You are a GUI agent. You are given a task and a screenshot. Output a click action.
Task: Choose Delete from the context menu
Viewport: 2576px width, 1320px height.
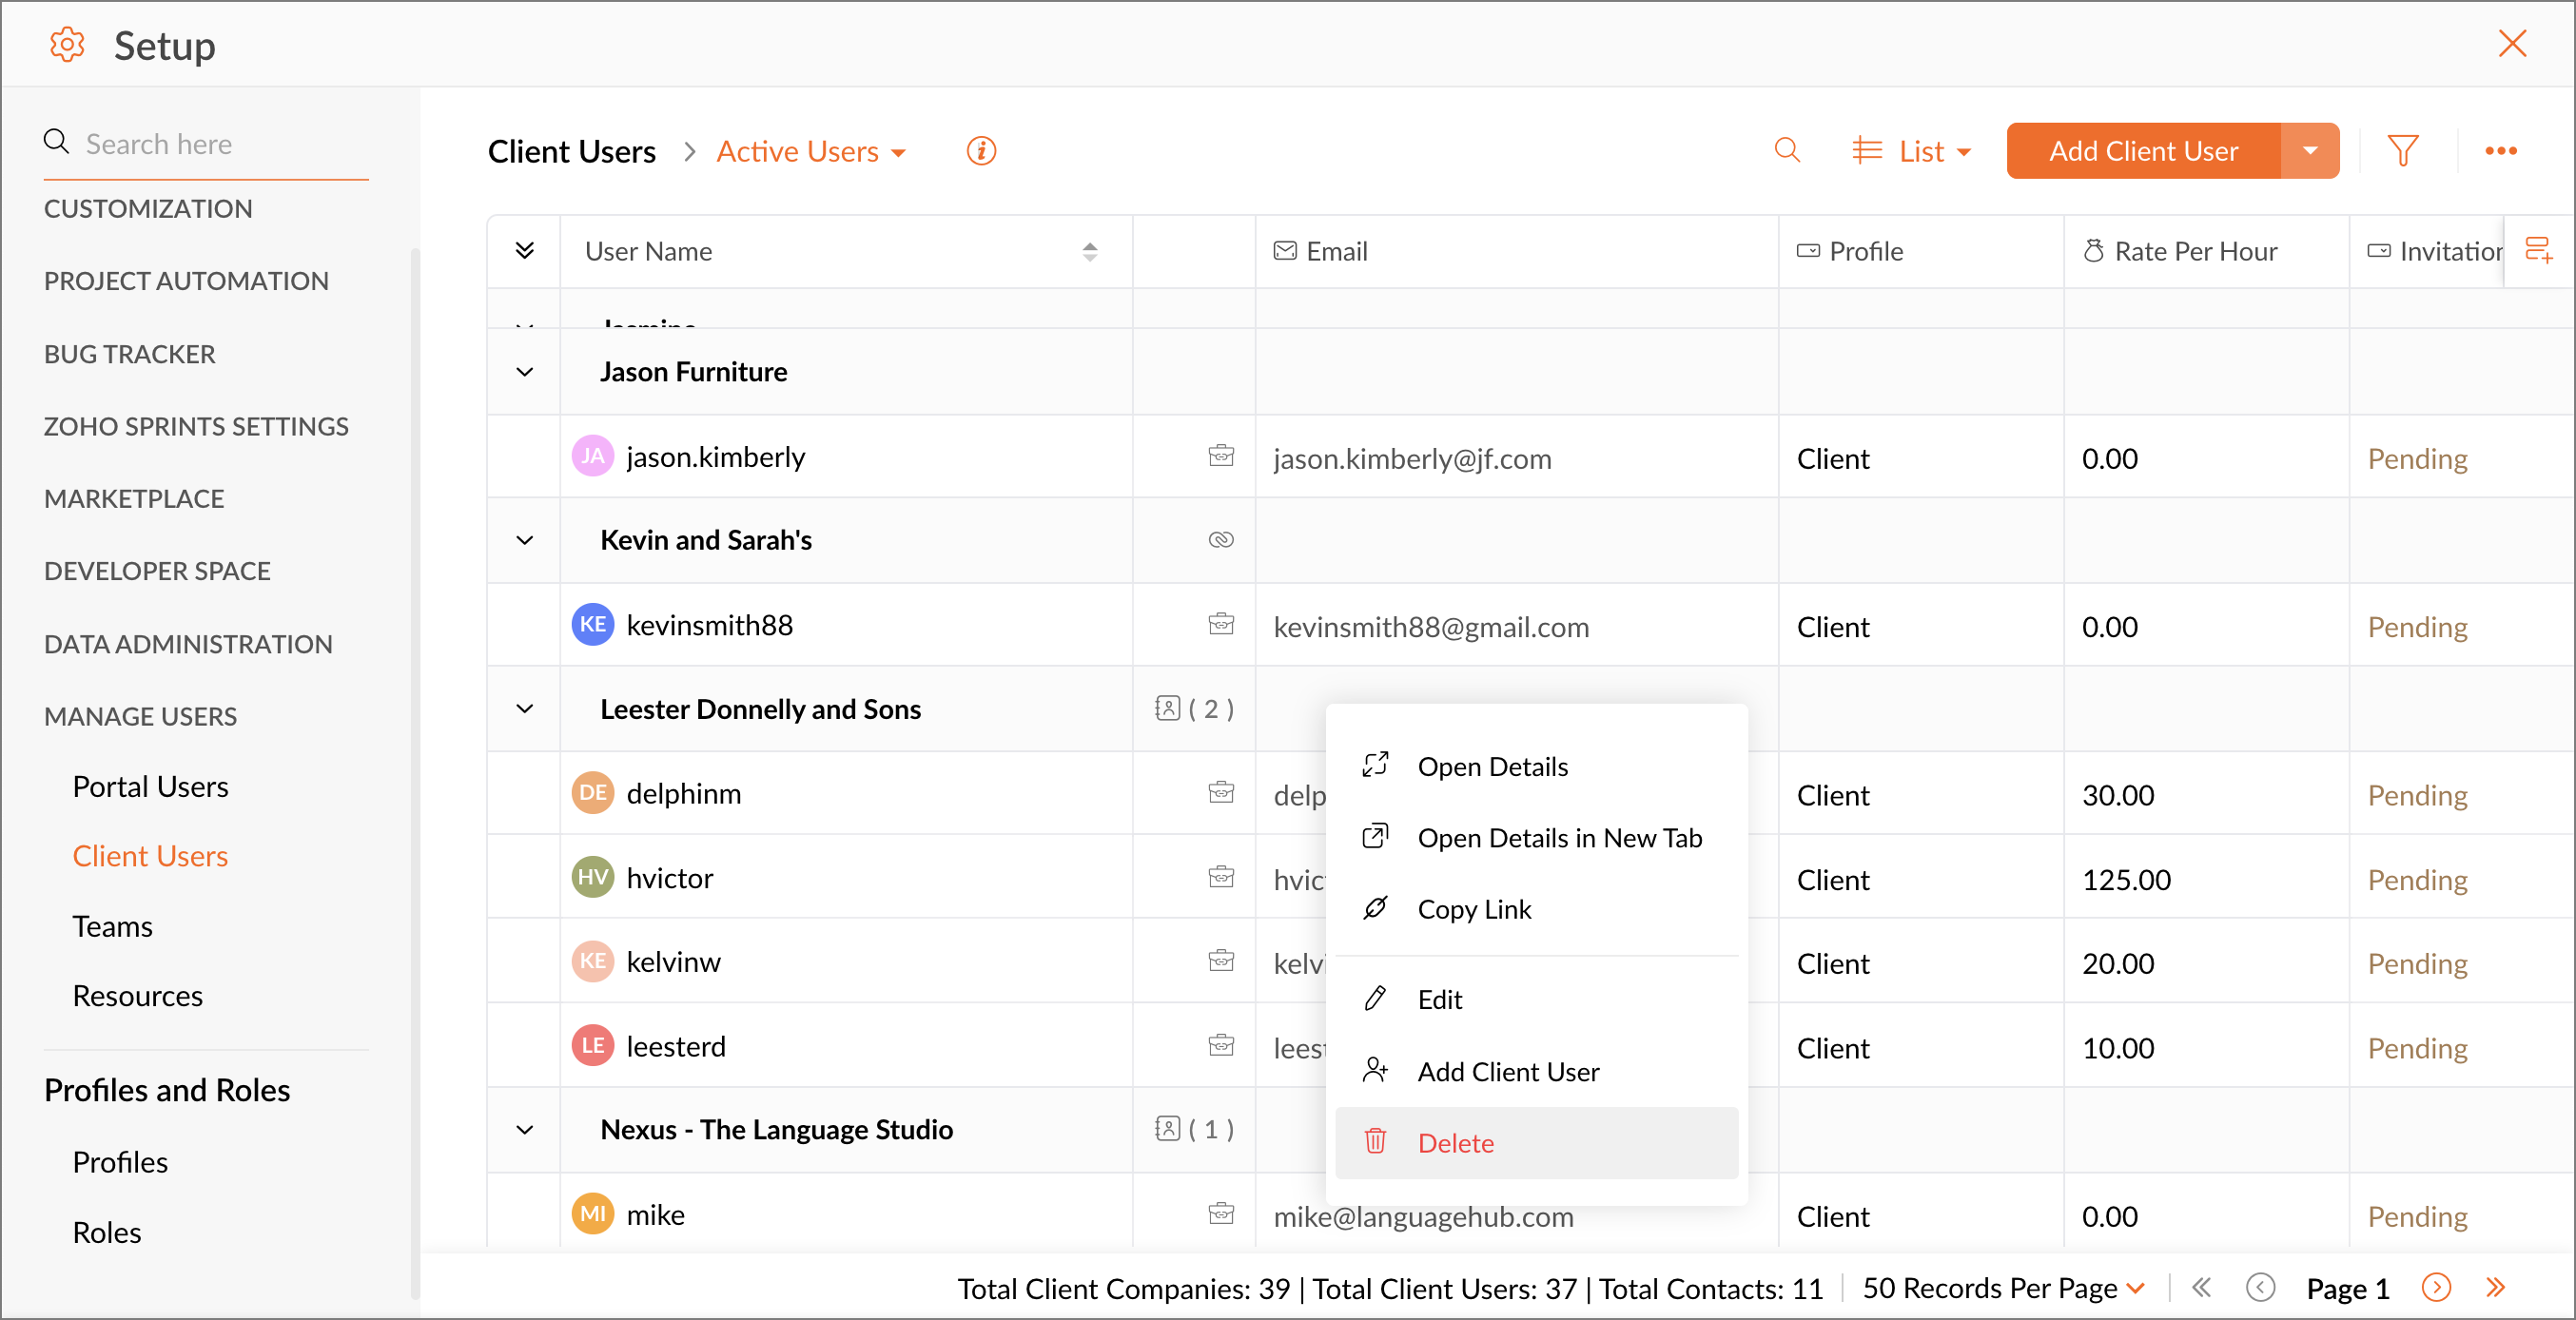coord(1455,1143)
